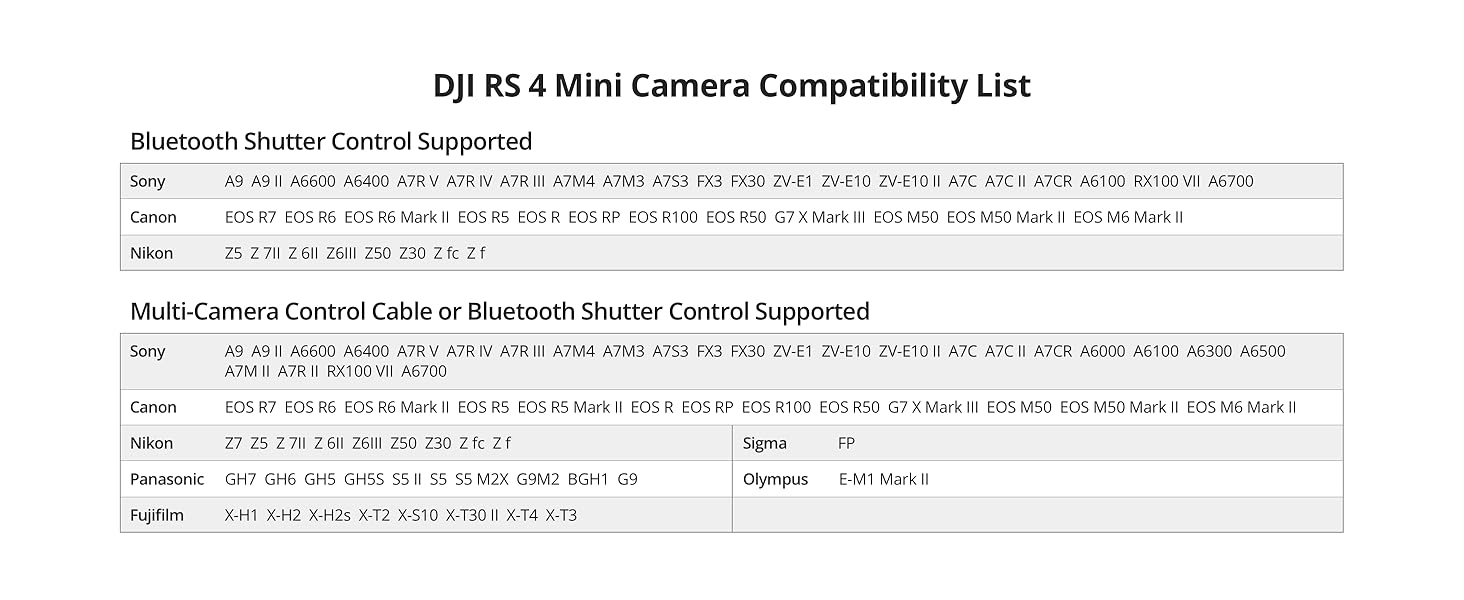
Task: Select the Panasonic BGH1 model
Action: (588, 479)
